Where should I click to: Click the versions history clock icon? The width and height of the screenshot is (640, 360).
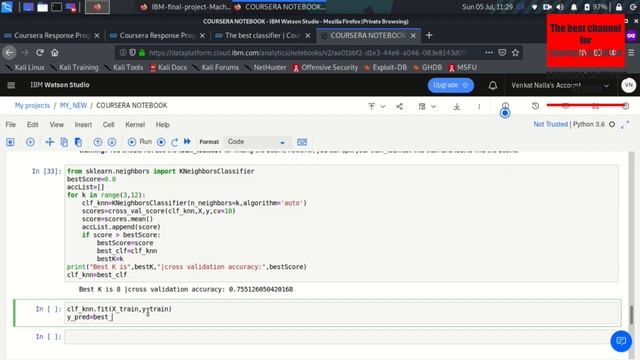pyautogui.click(x=536, y=106)
